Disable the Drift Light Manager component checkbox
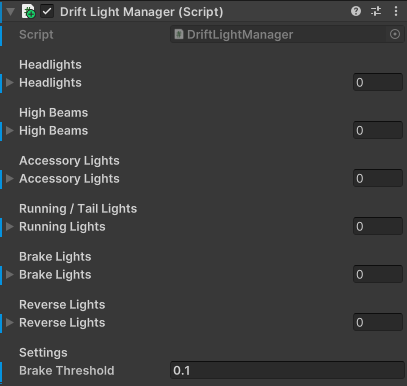Screen dimensions: 407x386 [x=47, y=12]
